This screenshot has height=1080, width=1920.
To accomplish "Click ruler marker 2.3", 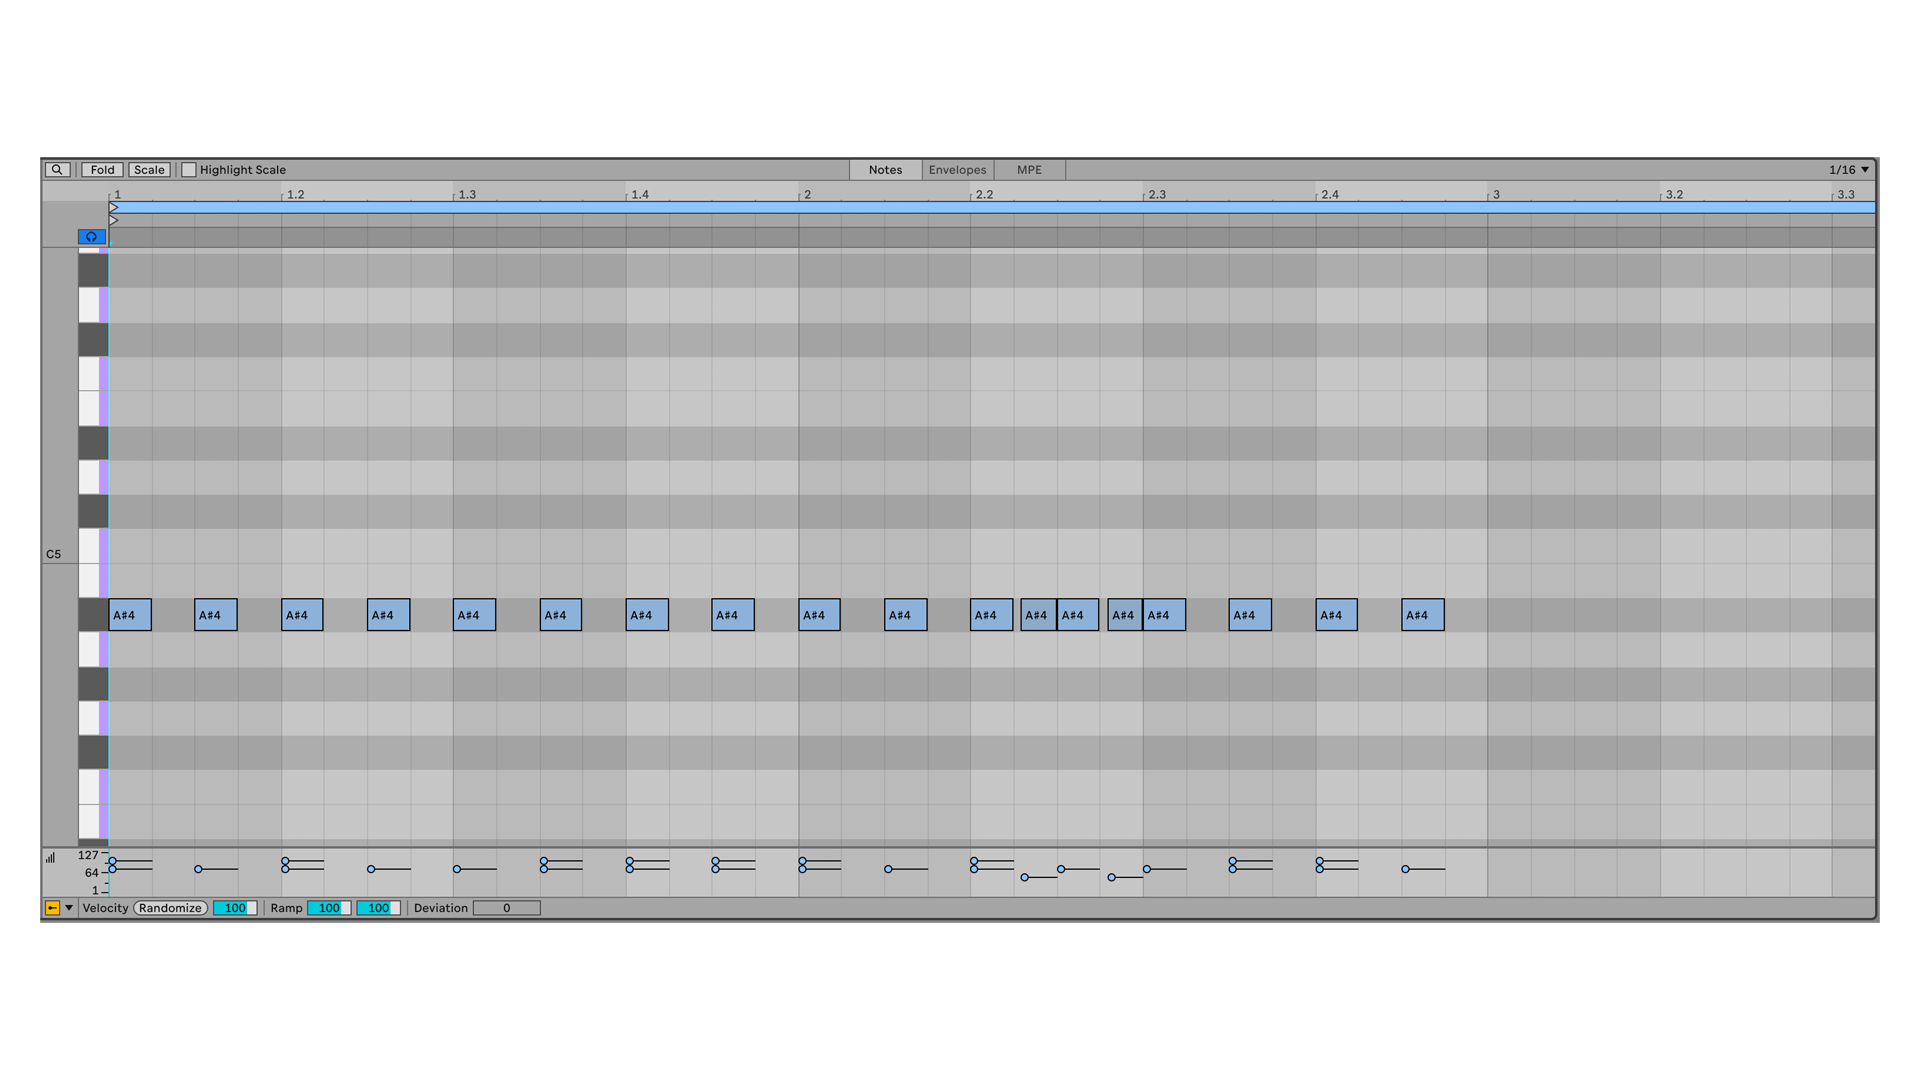I will coord(1157,195).
